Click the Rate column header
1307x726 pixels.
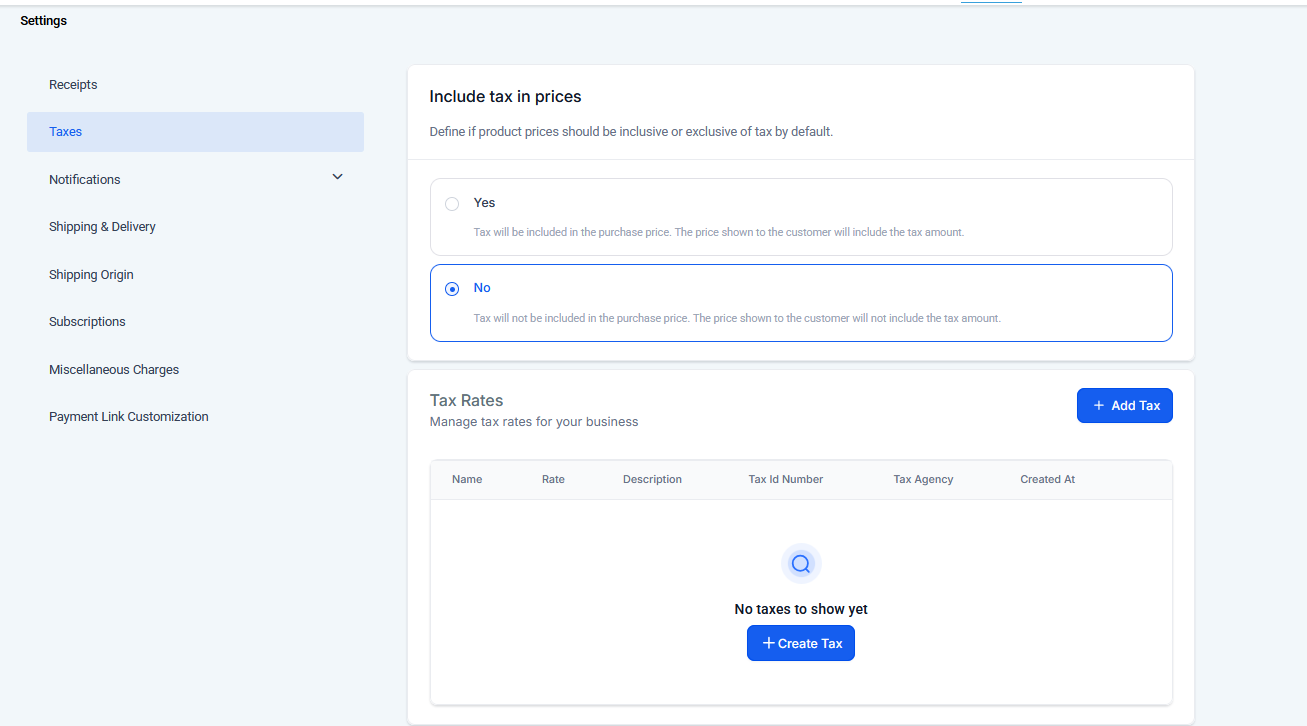tap(553, 480)
